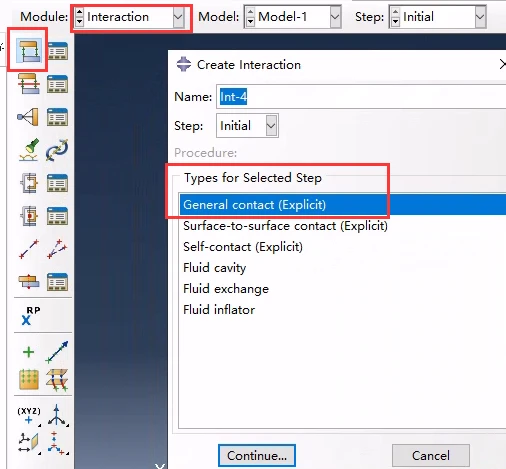
Task: Open the Connector Builder tool
Action: [x=57, y=249]
